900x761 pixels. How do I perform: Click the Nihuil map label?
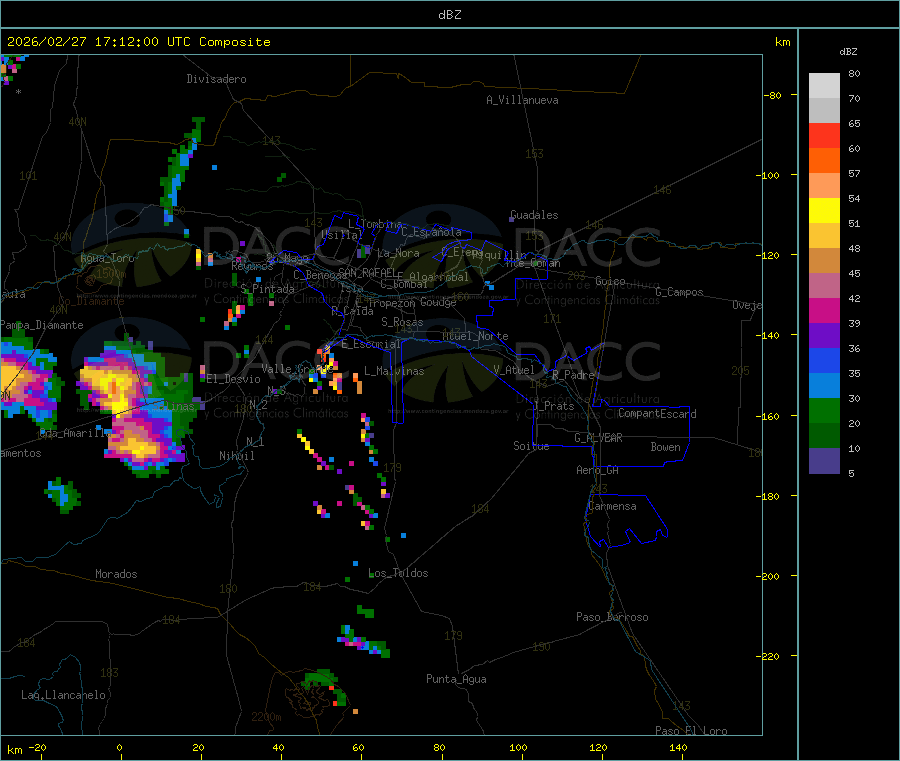237,456
